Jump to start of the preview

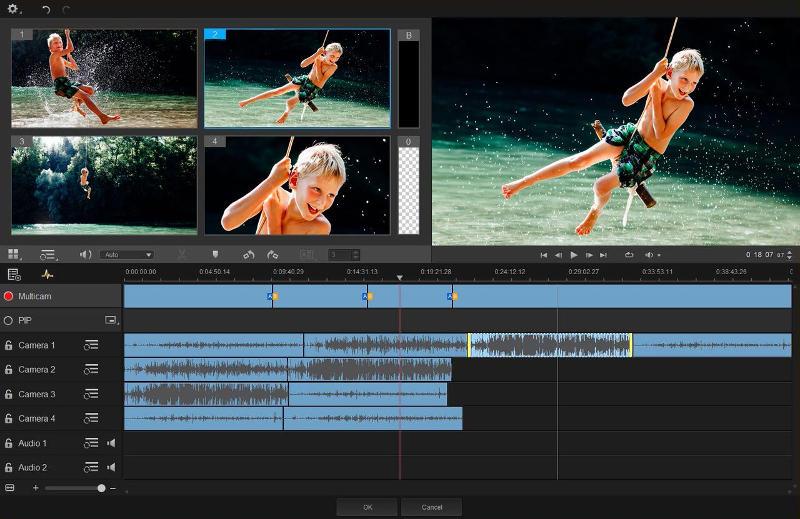pyautogui.click(x=544, y=255)
